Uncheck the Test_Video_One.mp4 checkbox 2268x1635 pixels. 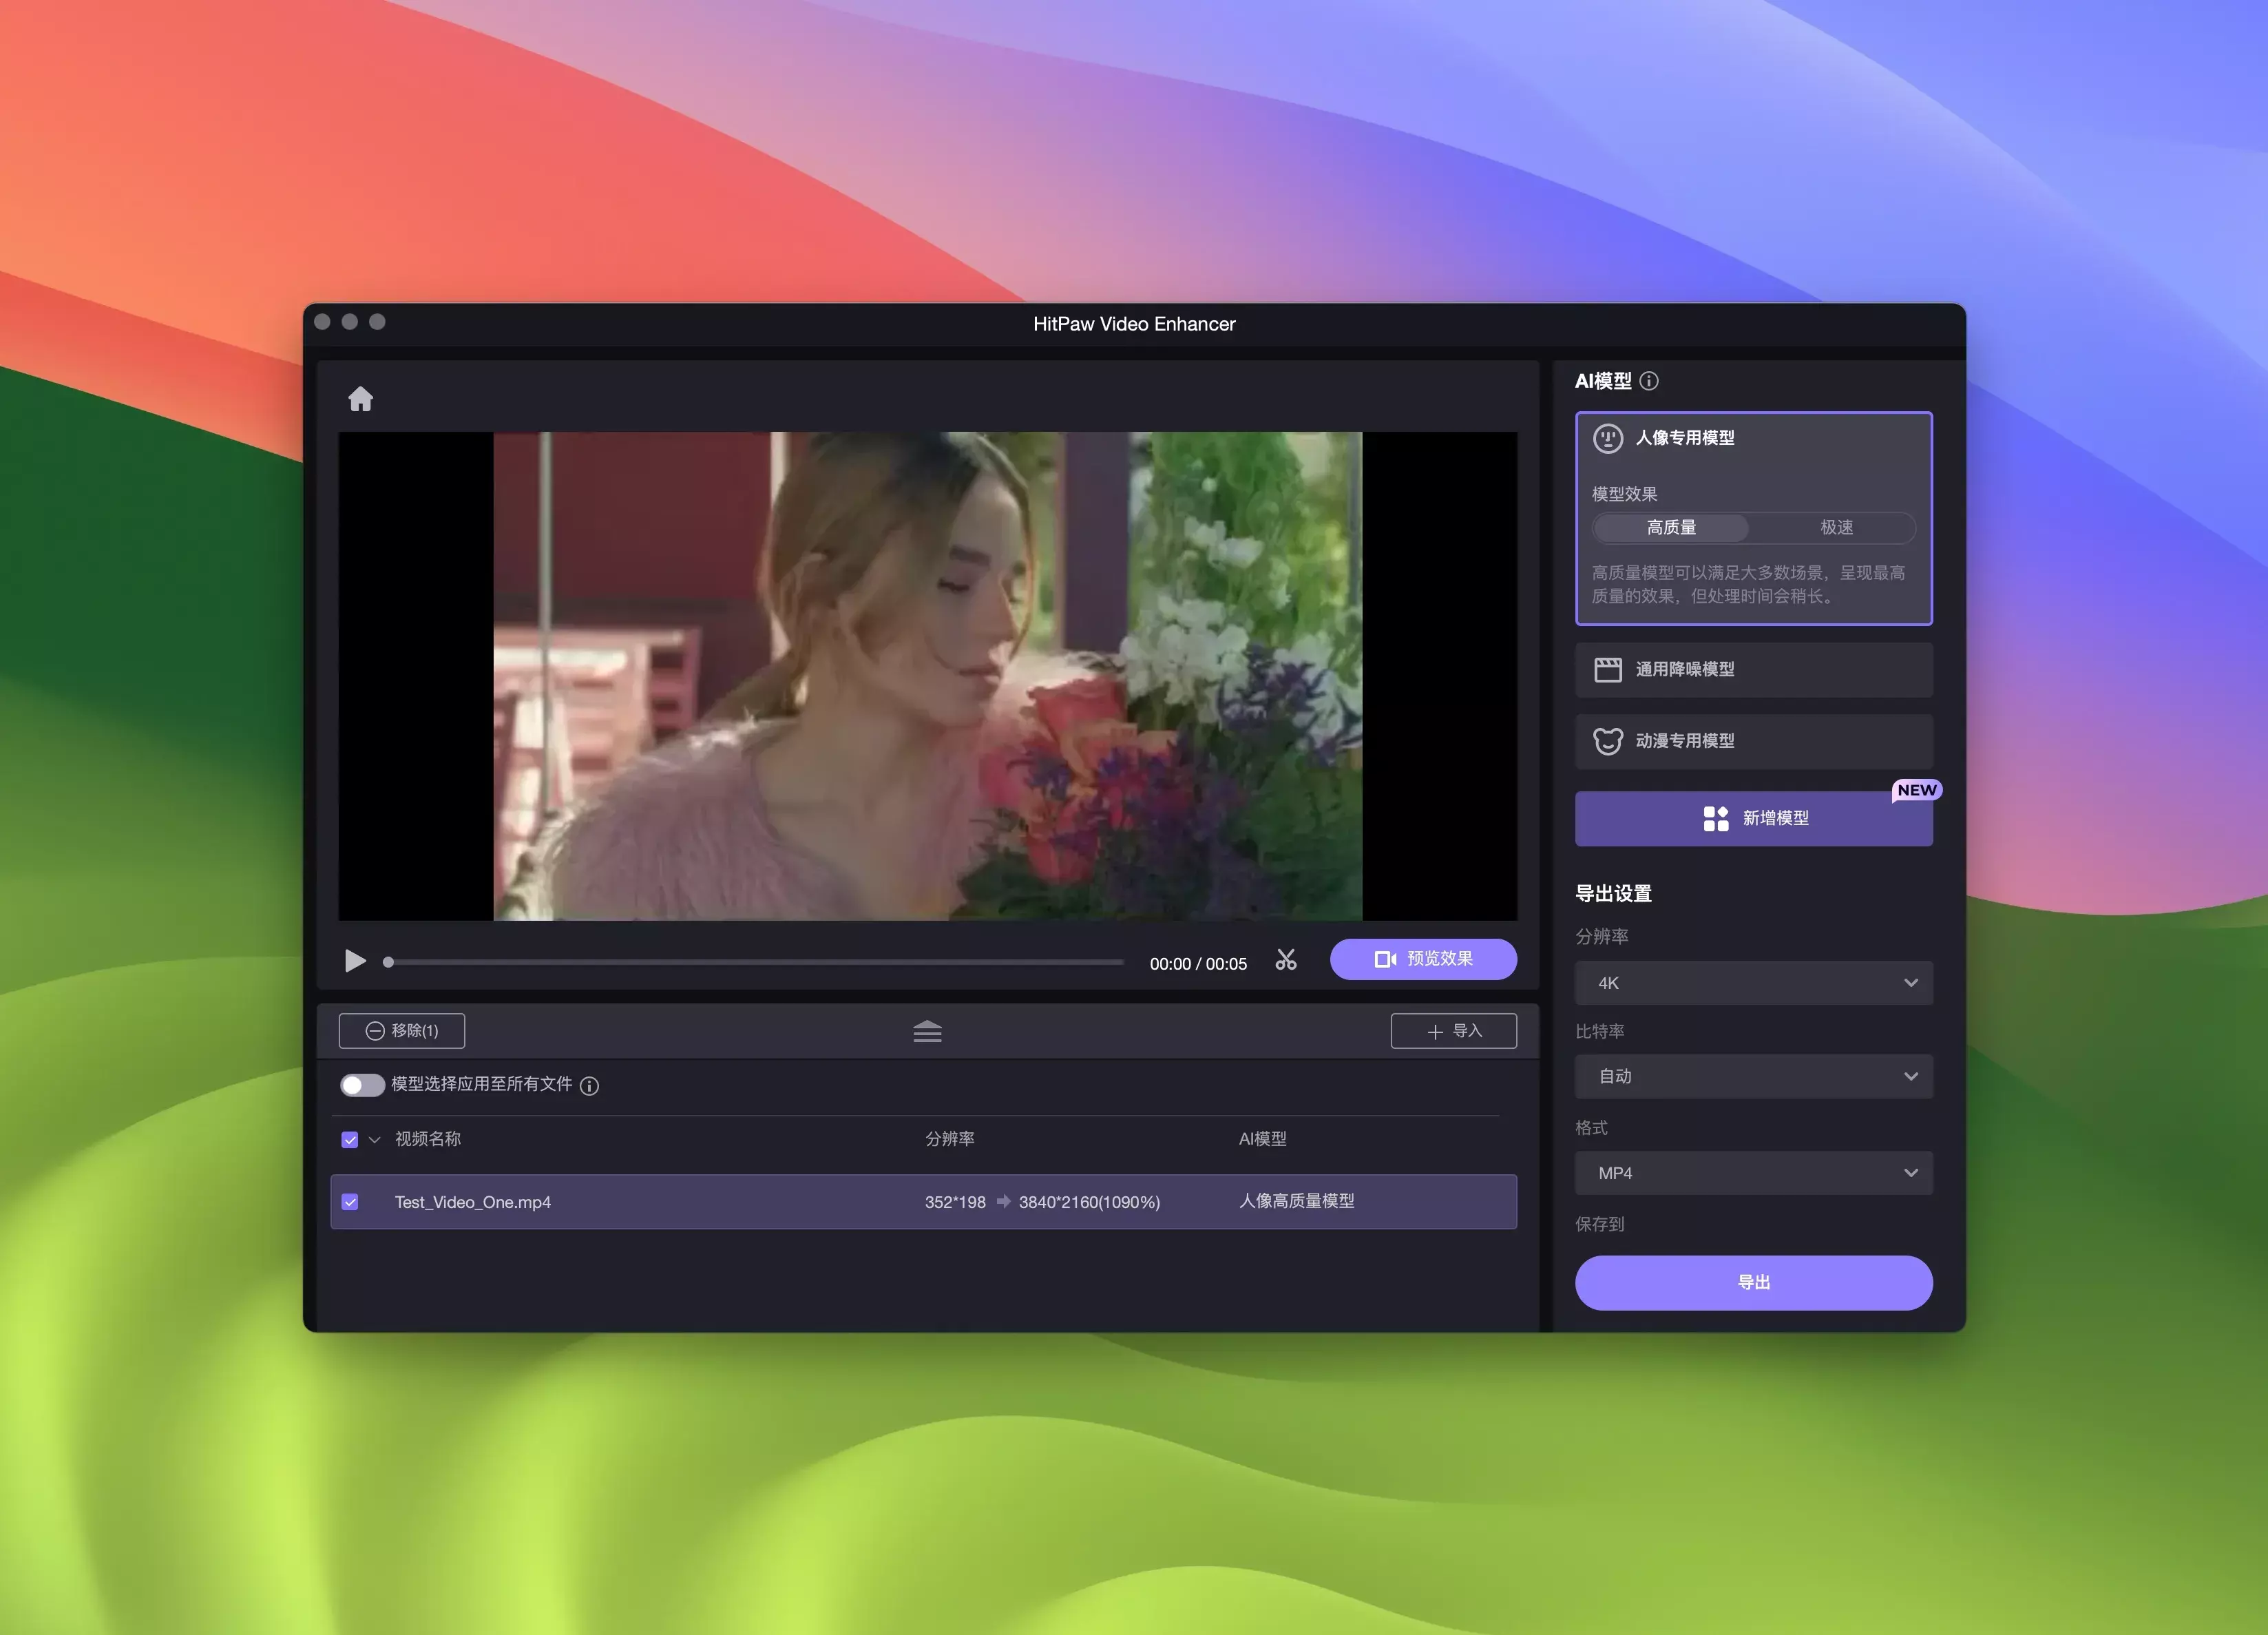pyautogui.click(x=350, y=1202)
